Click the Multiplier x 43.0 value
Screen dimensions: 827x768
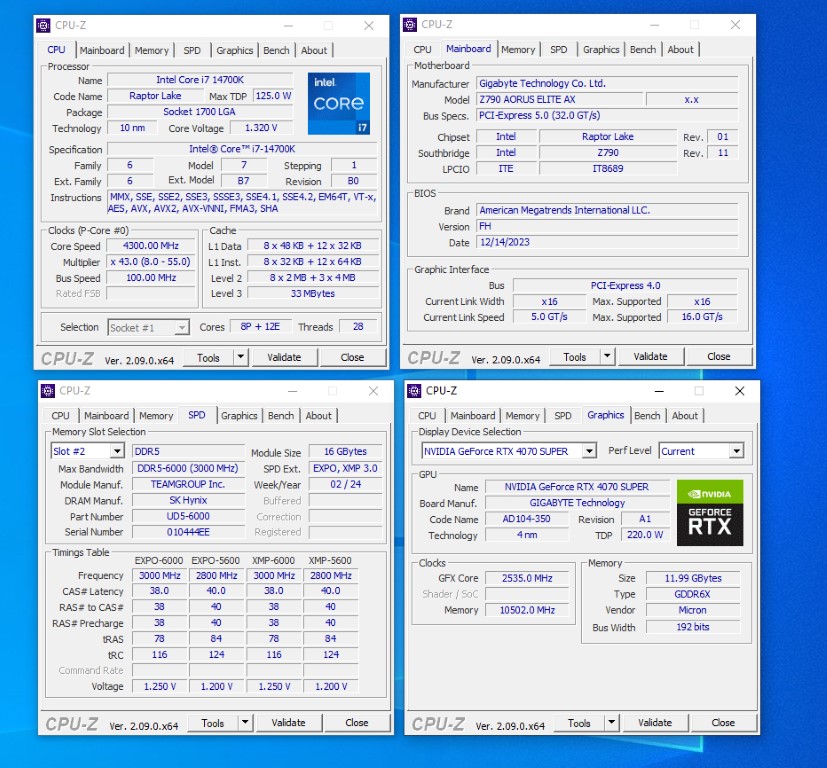[x=151, y=262]
